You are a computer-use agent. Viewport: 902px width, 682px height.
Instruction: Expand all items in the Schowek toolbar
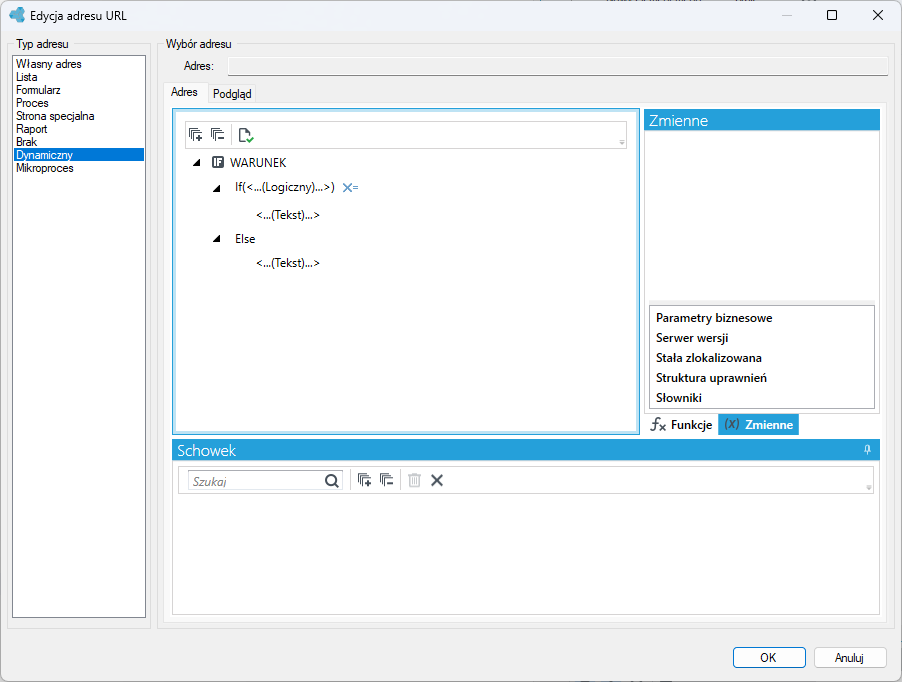pos(364,480)
